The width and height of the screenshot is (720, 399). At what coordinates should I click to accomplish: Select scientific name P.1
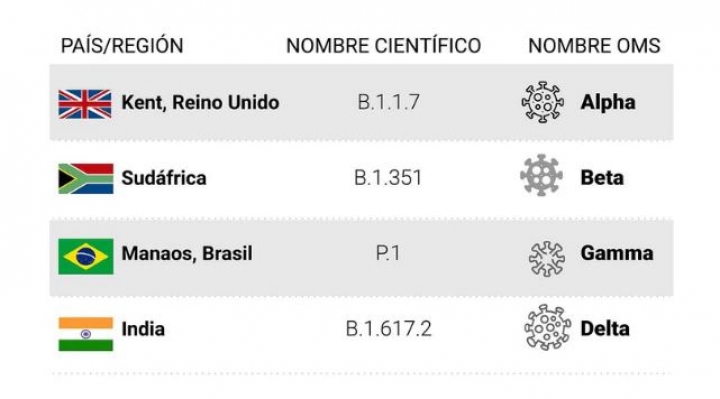pyautogui.click(x=388, y=253)
